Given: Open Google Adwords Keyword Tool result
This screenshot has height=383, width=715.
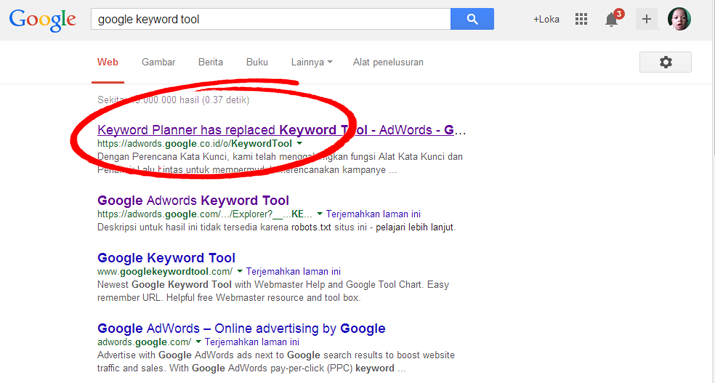Looking at the screenshot, I should tap(193, 201).
